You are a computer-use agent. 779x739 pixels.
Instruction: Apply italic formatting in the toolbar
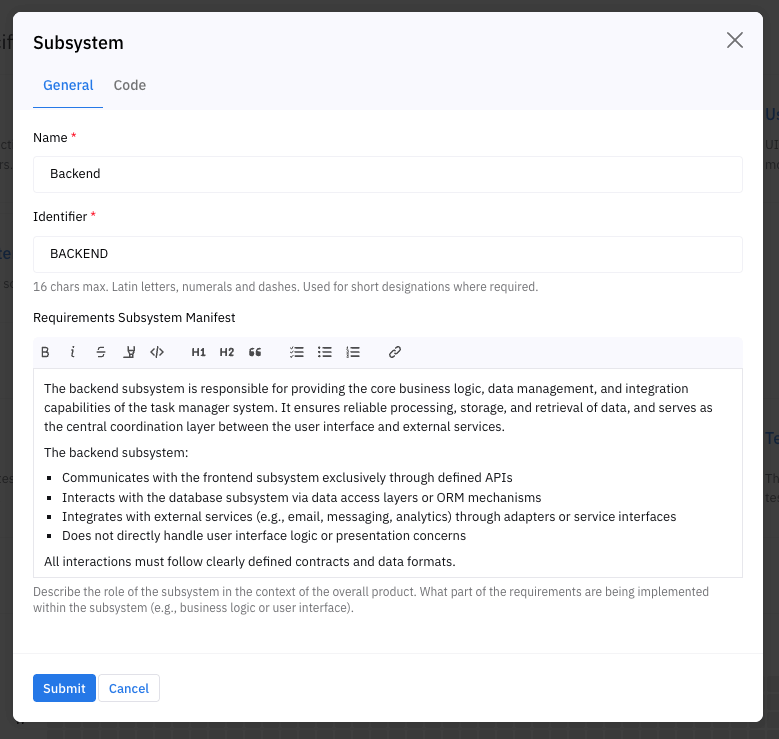tap(73, 352)
